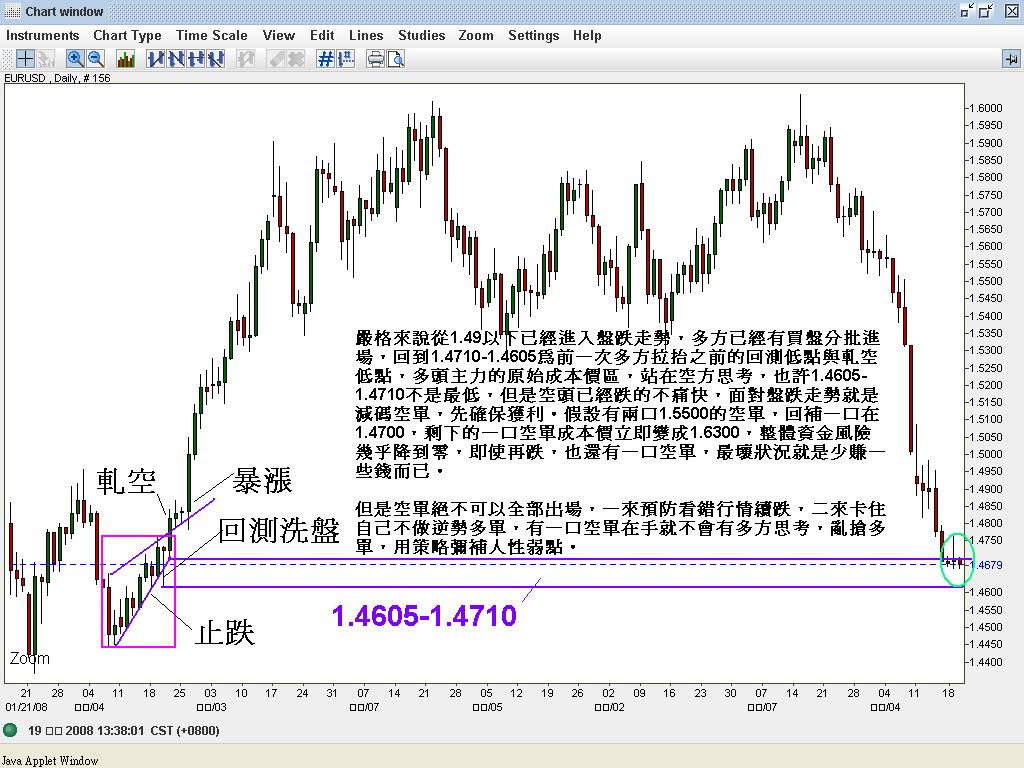Toggle the chart grid icon
This screenshot has width=1024, height=768.
(325, 59)
